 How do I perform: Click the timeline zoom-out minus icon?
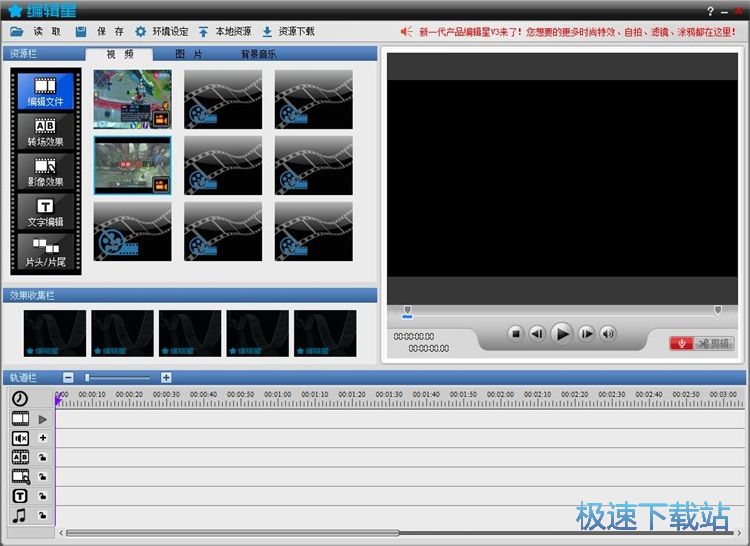(x=68, y=377)
